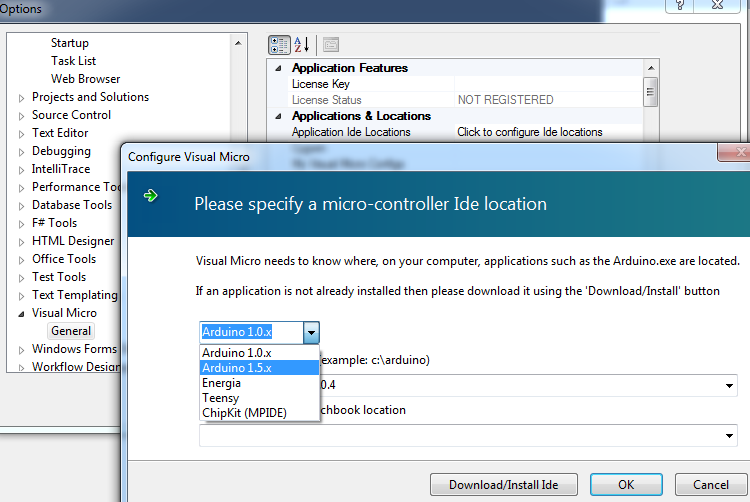Open the Arduino version dropdown arrow
The width and height of the screenshot is (750, 502).
click(x=311, y=332)
